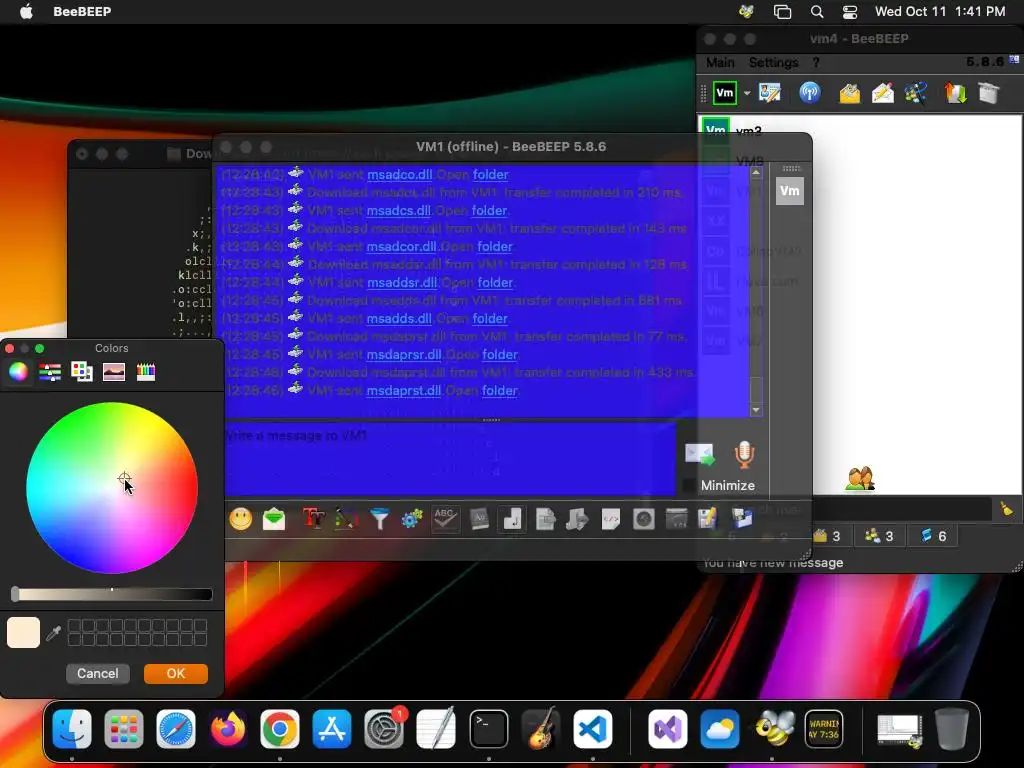Screen dimensions: 1024x768
Task: Open folder link beside msaddsr.dll
Action: point(495,282)
